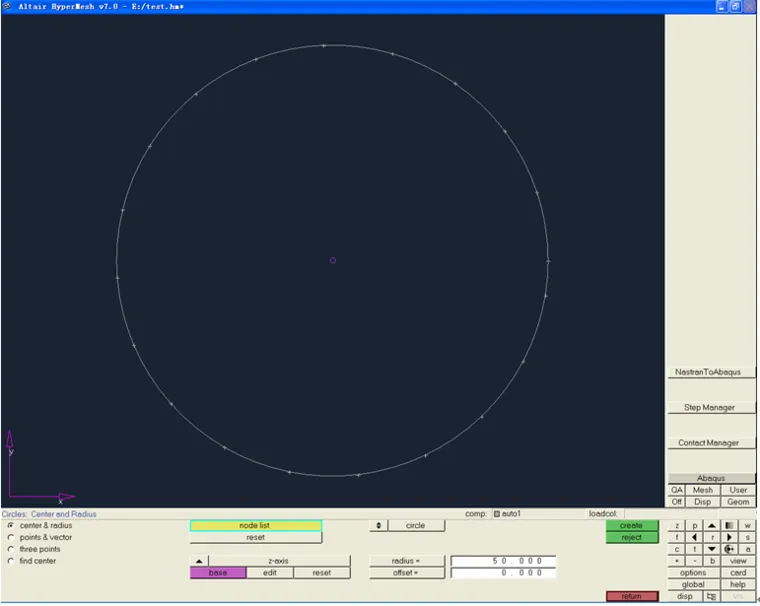Click the spin rotation circle-arrow icon
The image size is (760, 606).
(729, 549)
